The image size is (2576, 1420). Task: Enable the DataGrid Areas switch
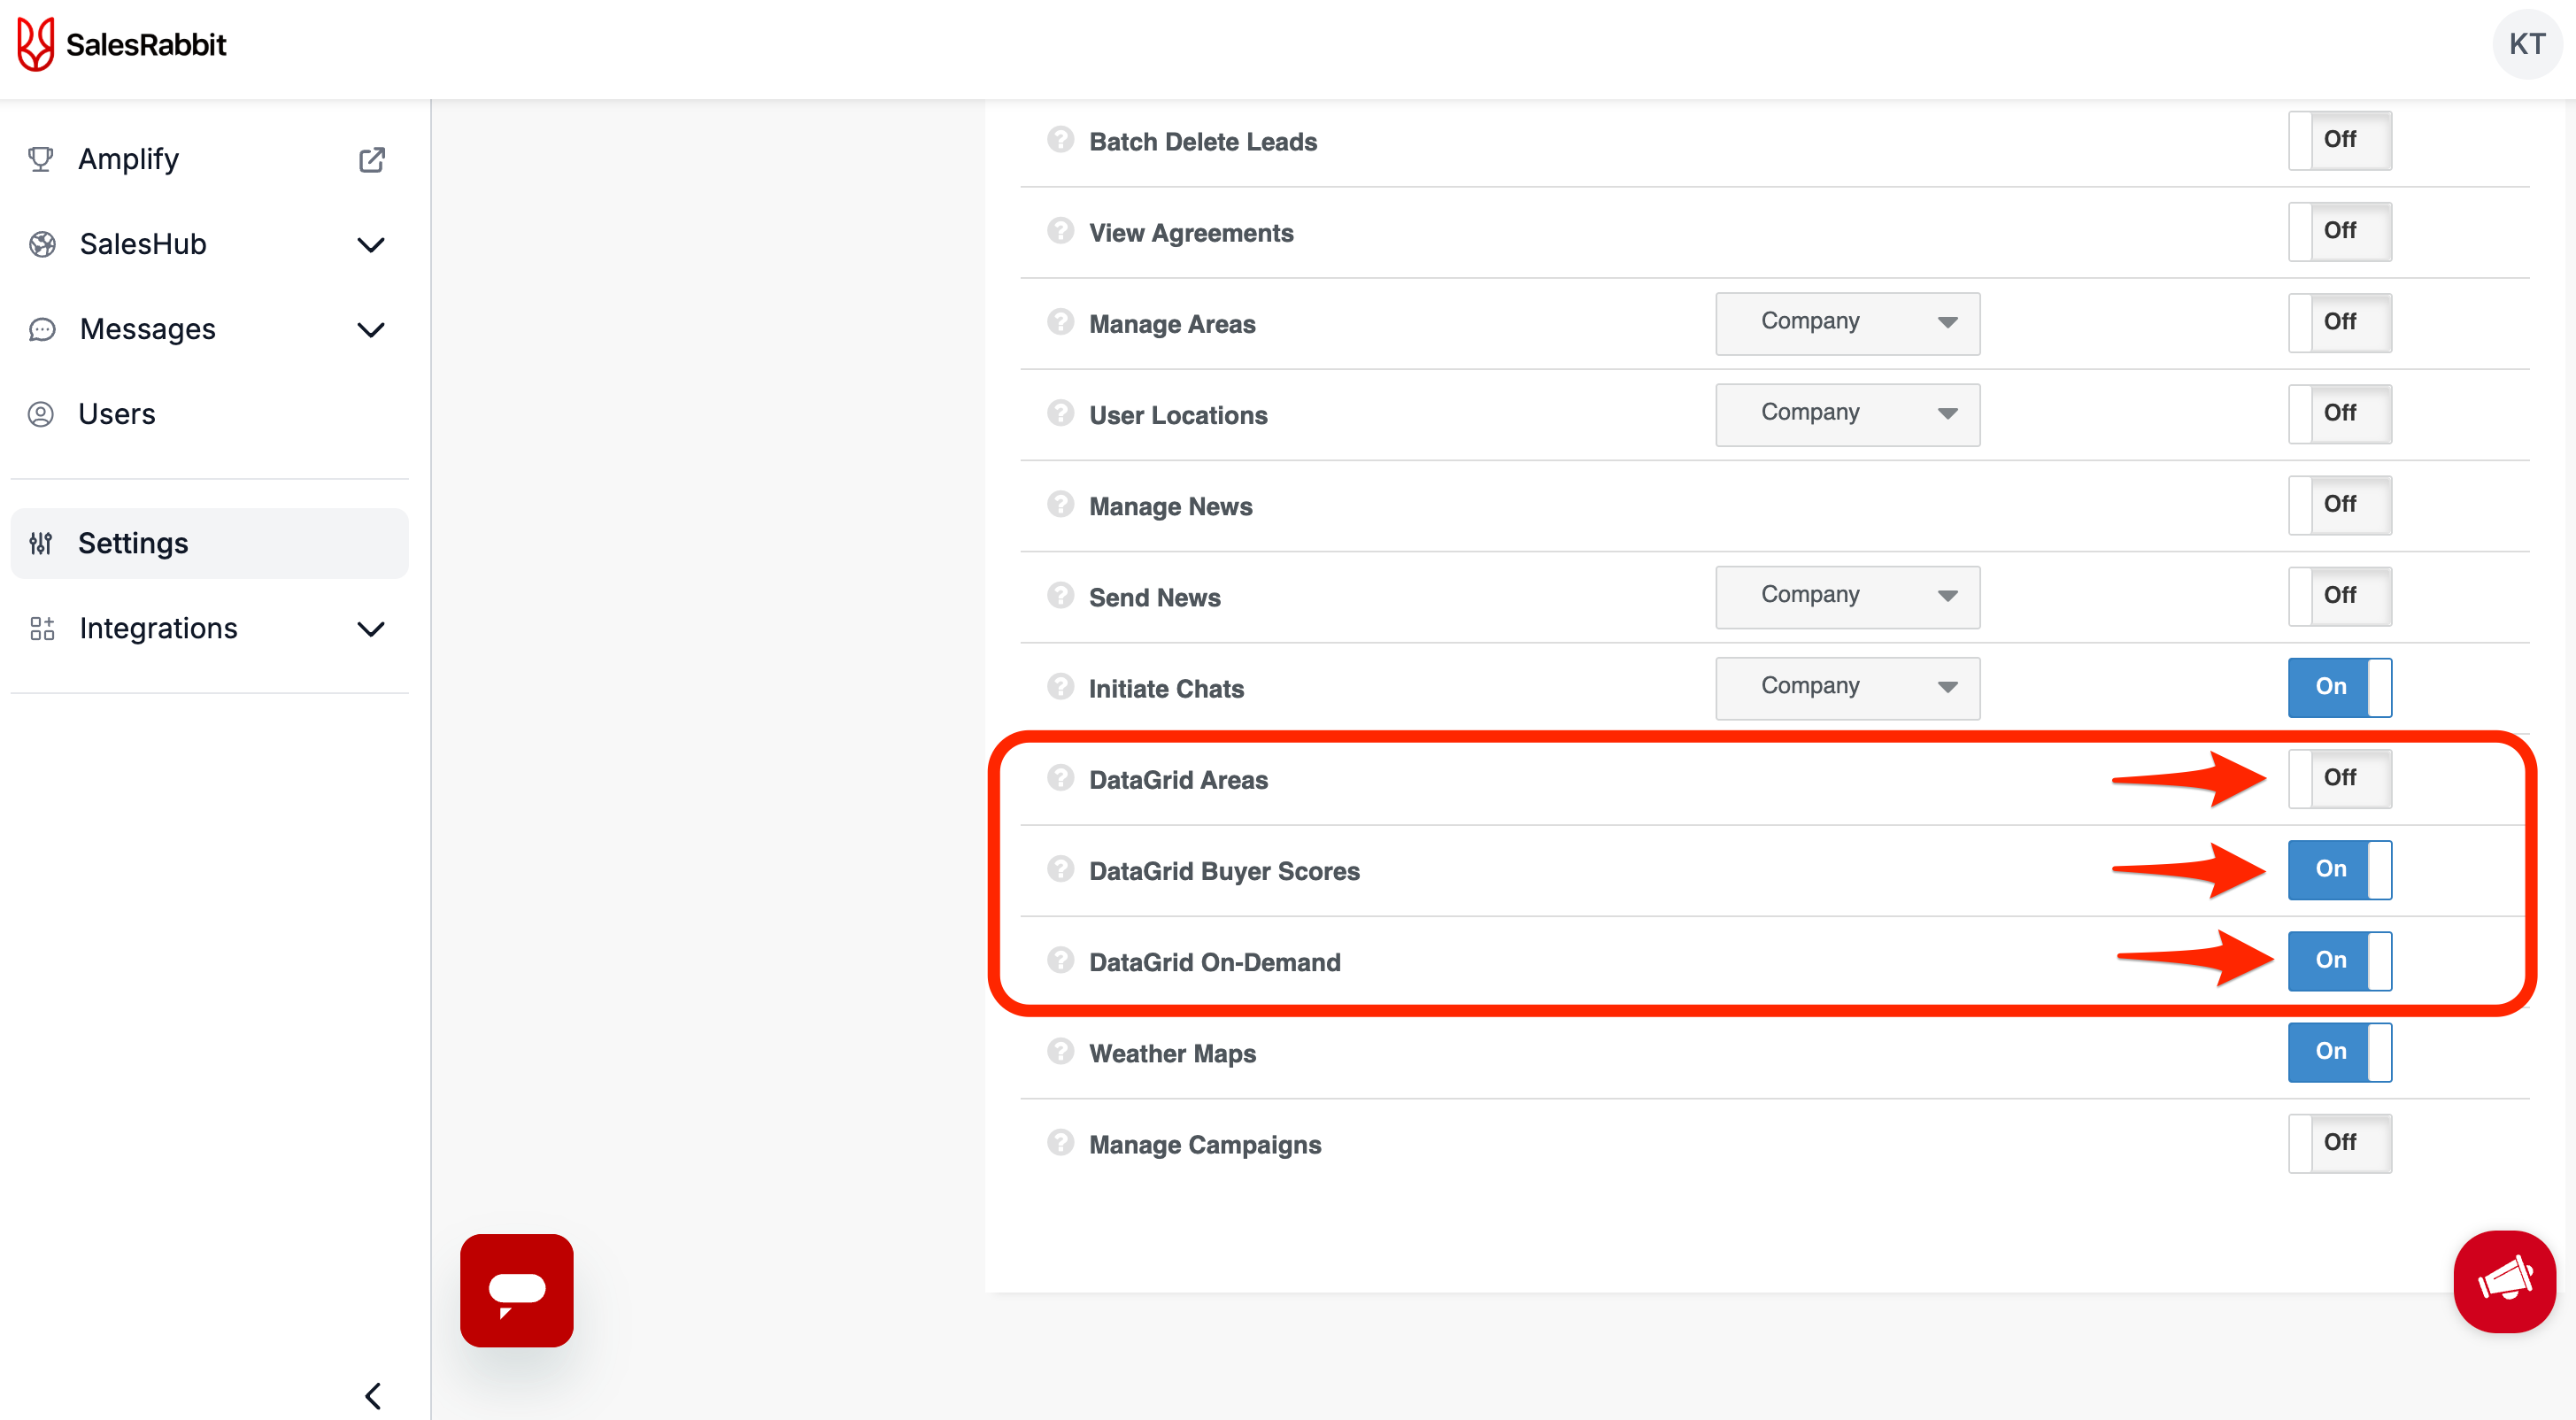click(2339, 778)
